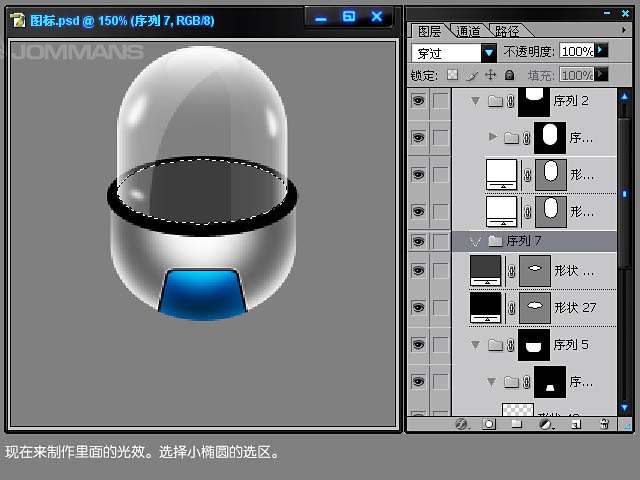Click the 填充 100% input field
The height and width of the screenshot is (480, 640).
[x=576, y=75]
